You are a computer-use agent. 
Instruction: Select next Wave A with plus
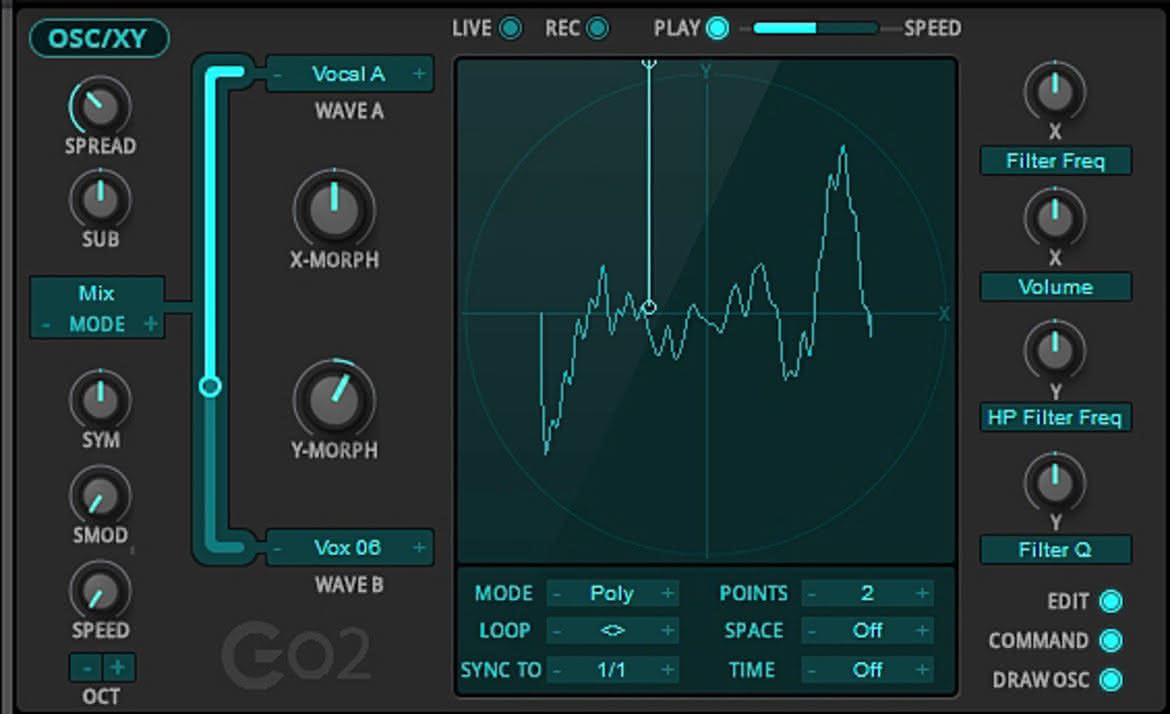point(419,74)
